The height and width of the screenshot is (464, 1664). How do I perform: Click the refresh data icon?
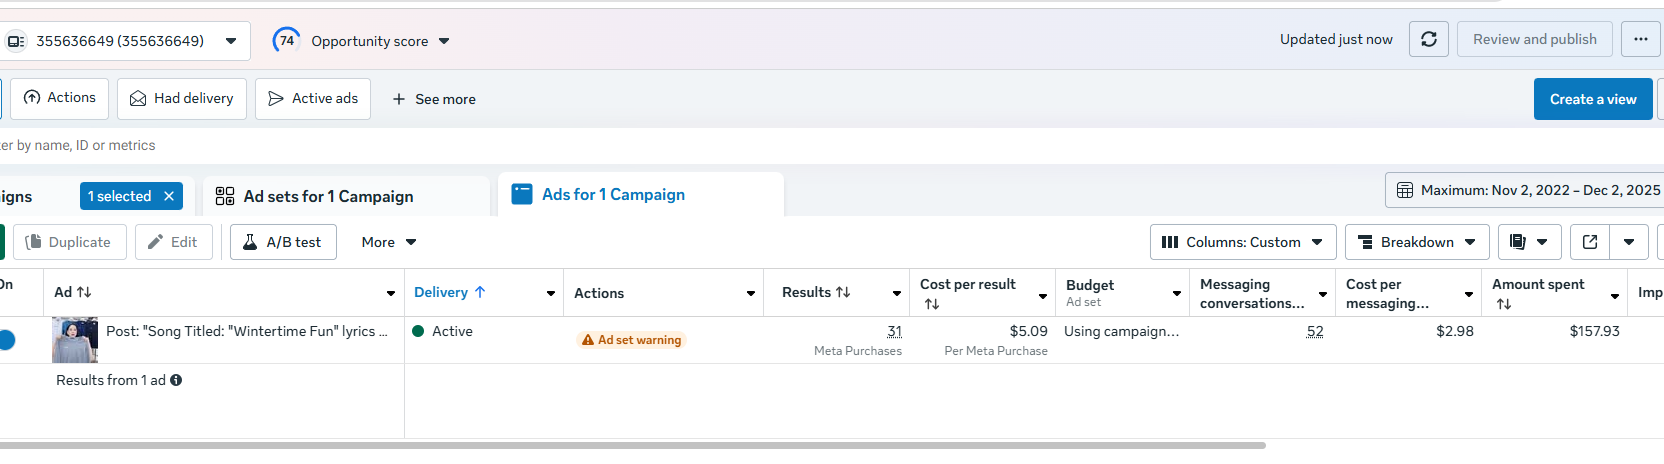pyautogui.click(x=1428, y=40)
